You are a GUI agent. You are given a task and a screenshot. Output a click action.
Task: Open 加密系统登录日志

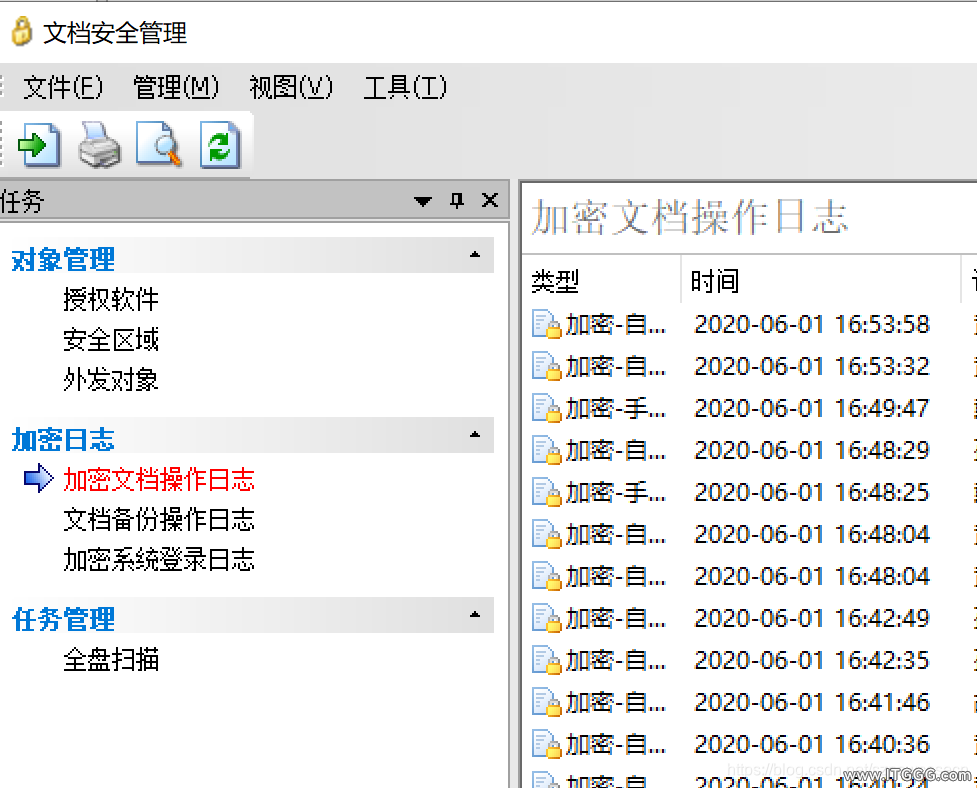[159, 559]
